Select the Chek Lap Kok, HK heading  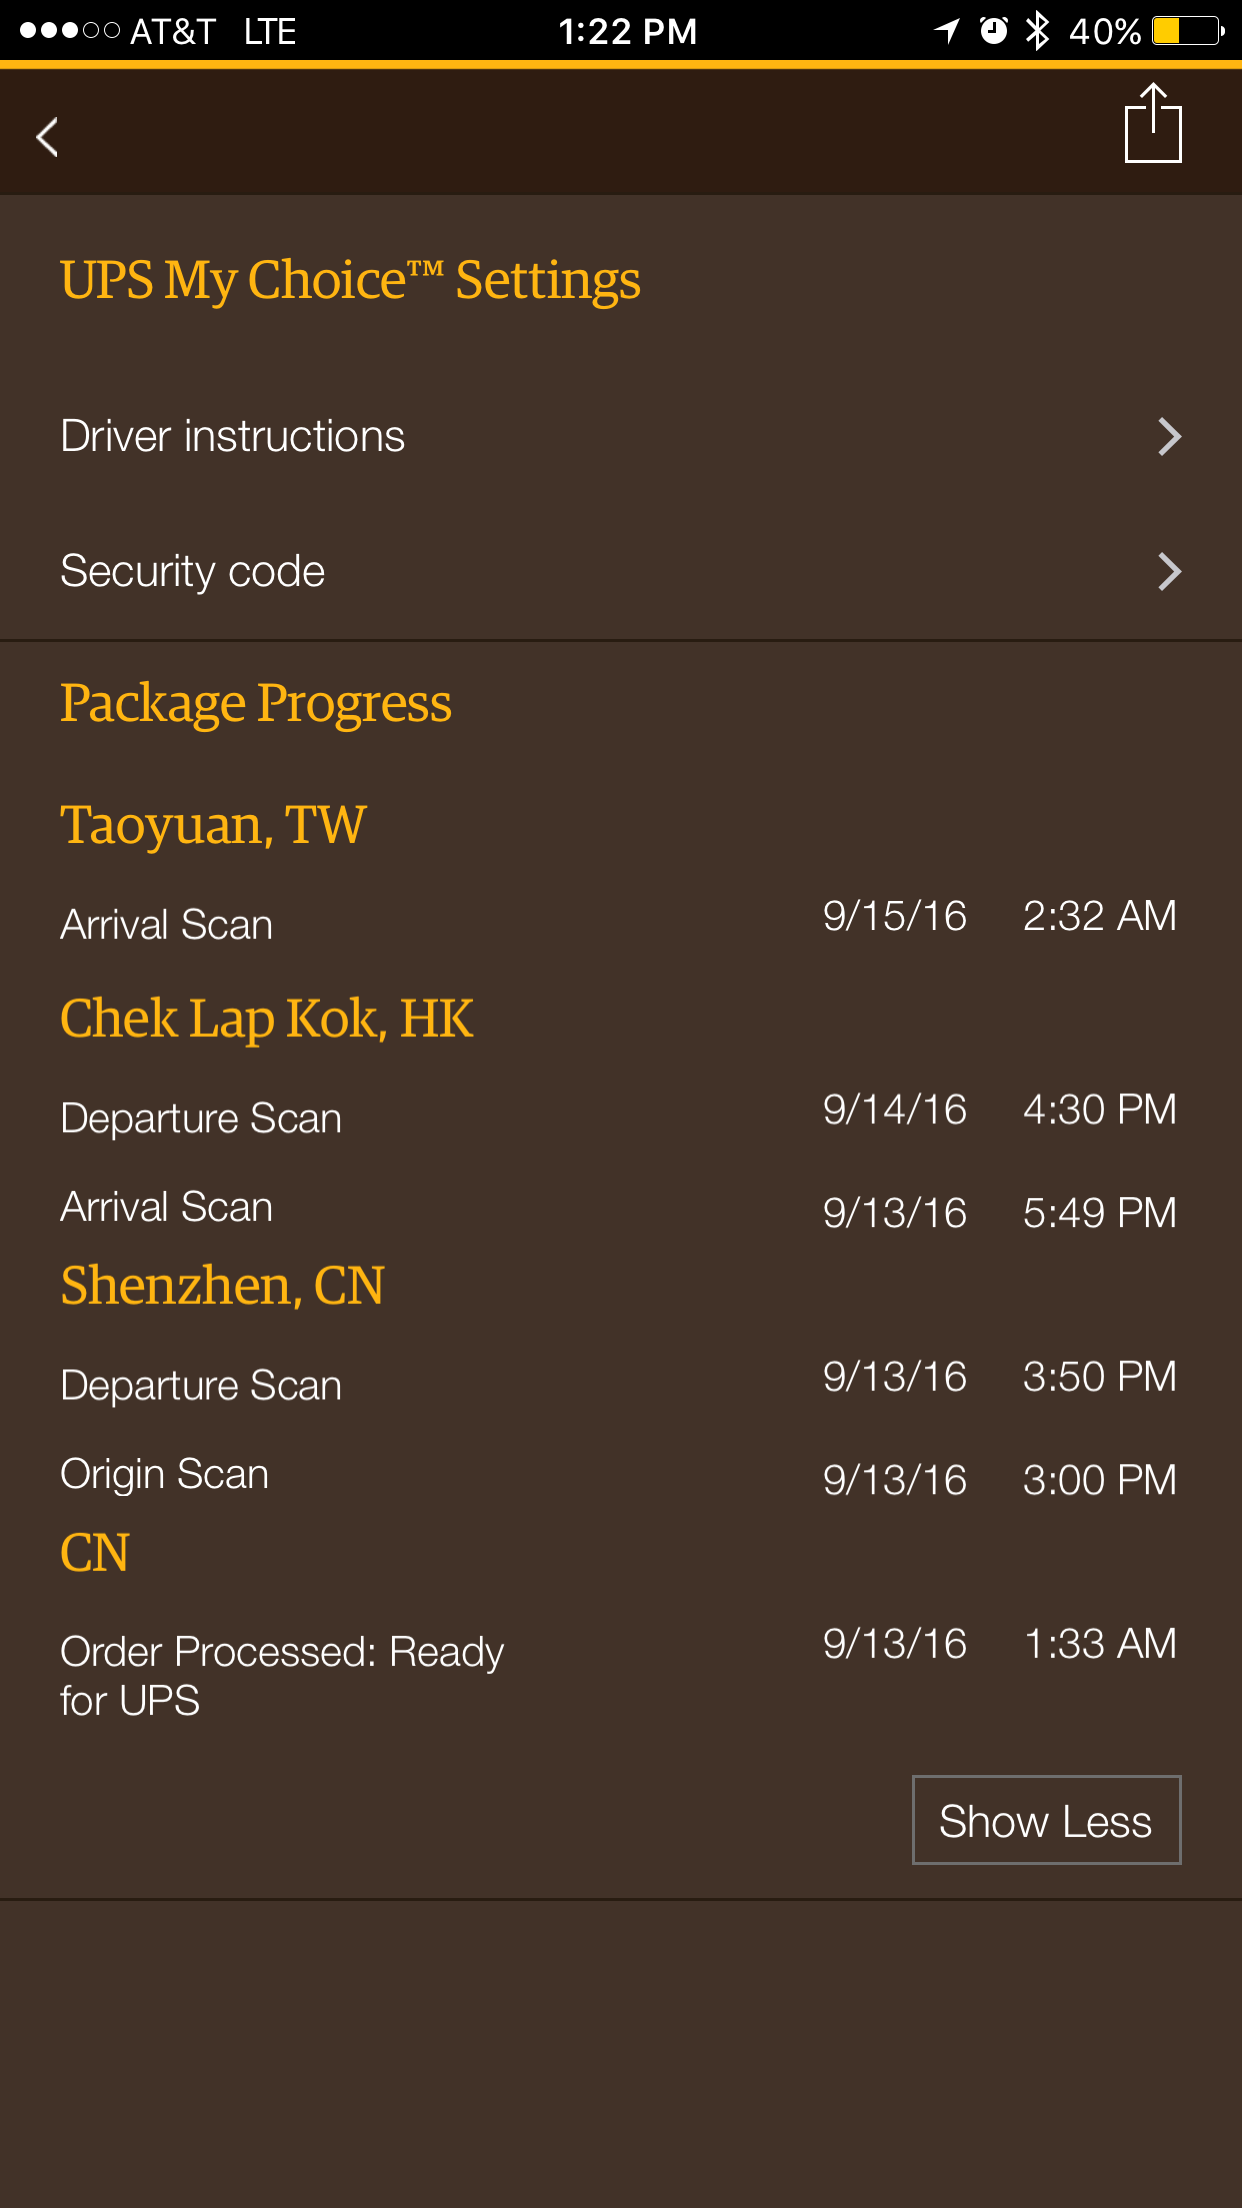point(266,1019)
